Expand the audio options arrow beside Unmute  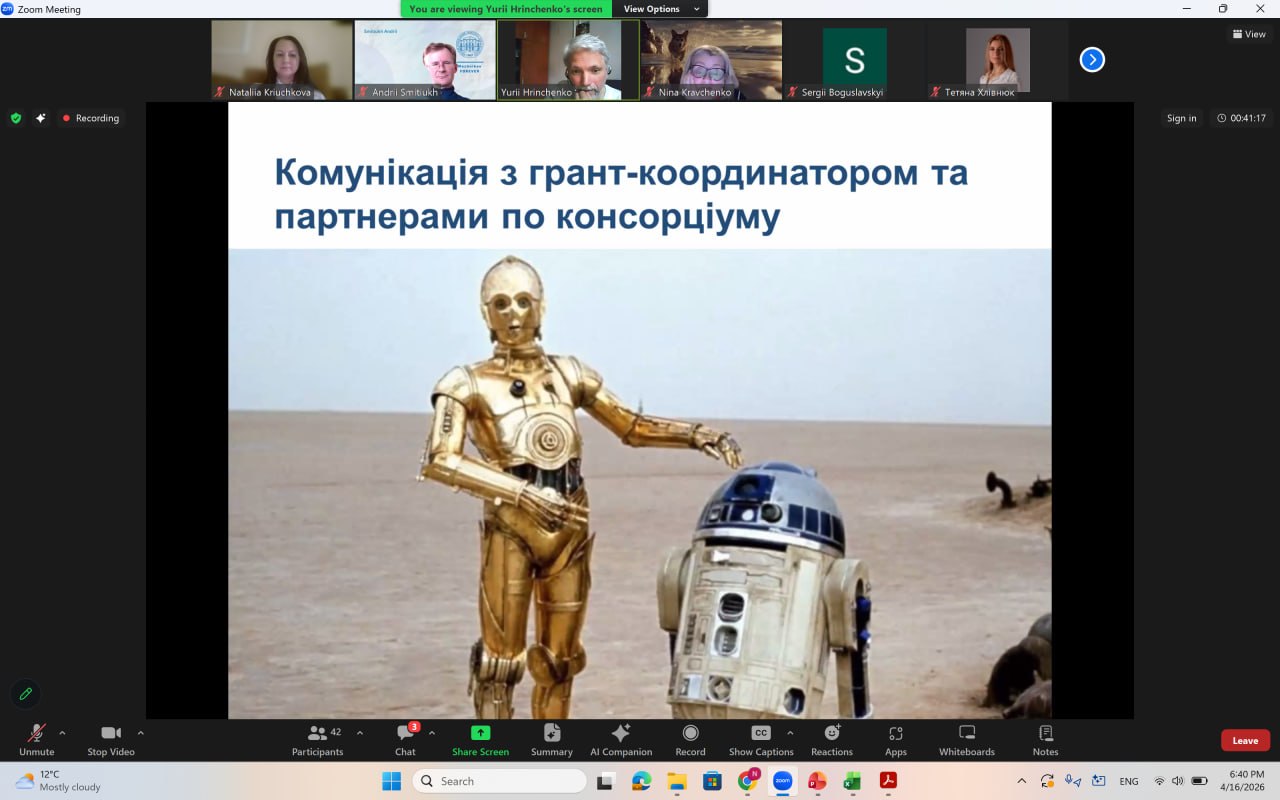pyautogui.click(x=62, y=732)
